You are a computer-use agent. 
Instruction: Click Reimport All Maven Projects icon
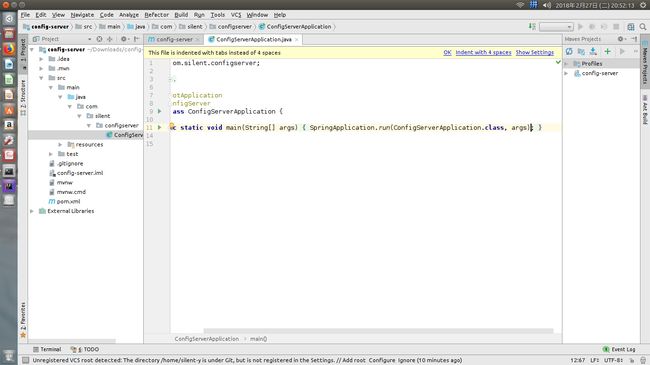(x=569, y=51)
